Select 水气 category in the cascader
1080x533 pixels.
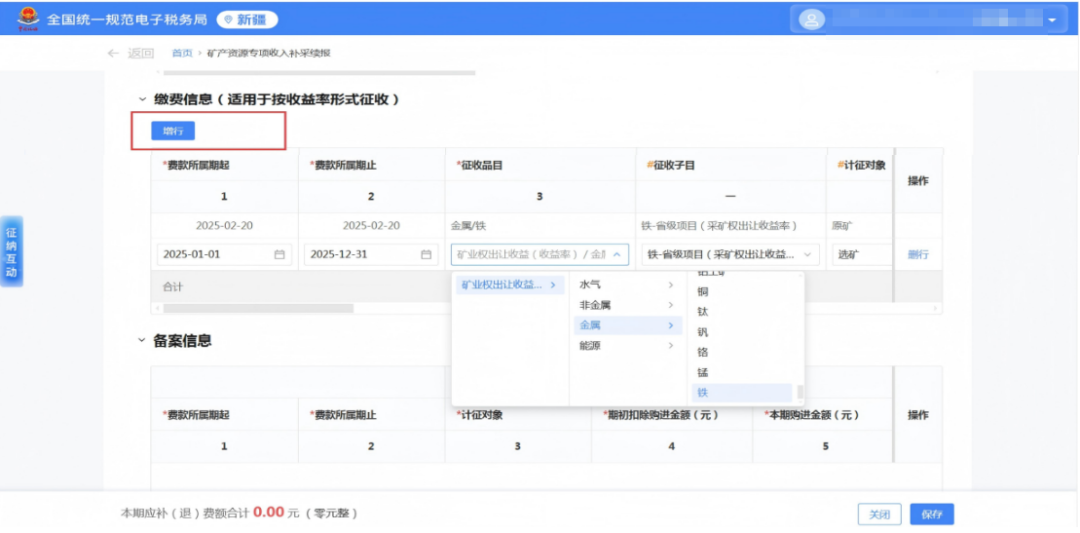coord(626,284)
